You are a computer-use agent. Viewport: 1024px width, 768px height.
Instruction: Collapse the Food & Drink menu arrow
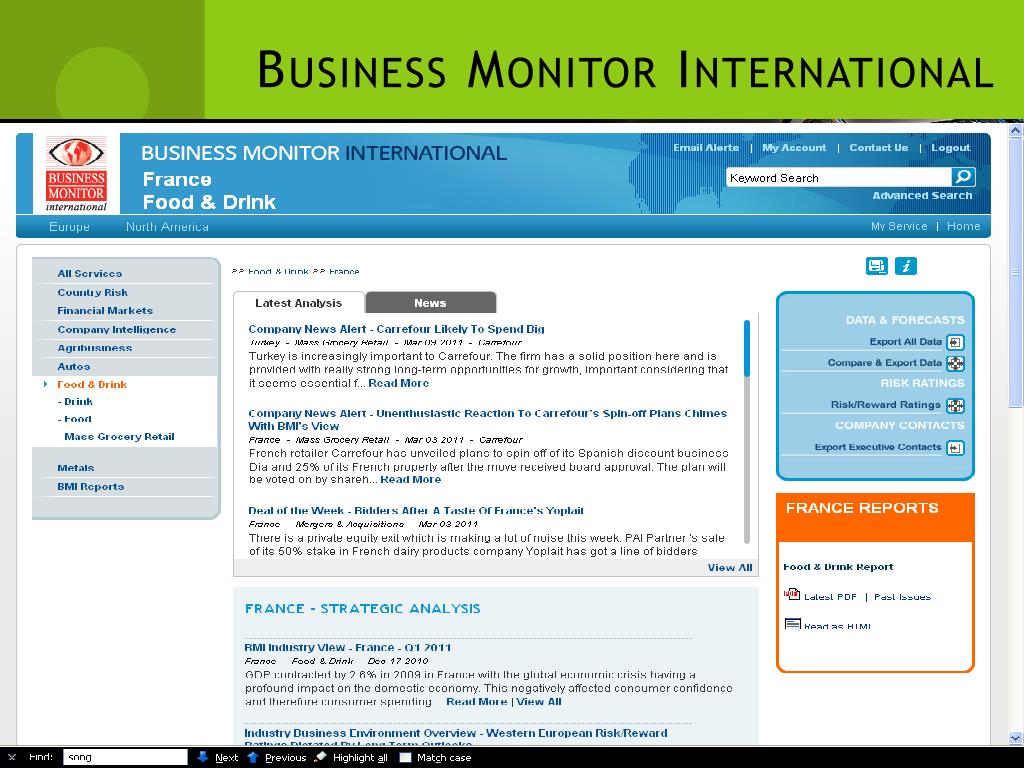click(x=45, y=384)
